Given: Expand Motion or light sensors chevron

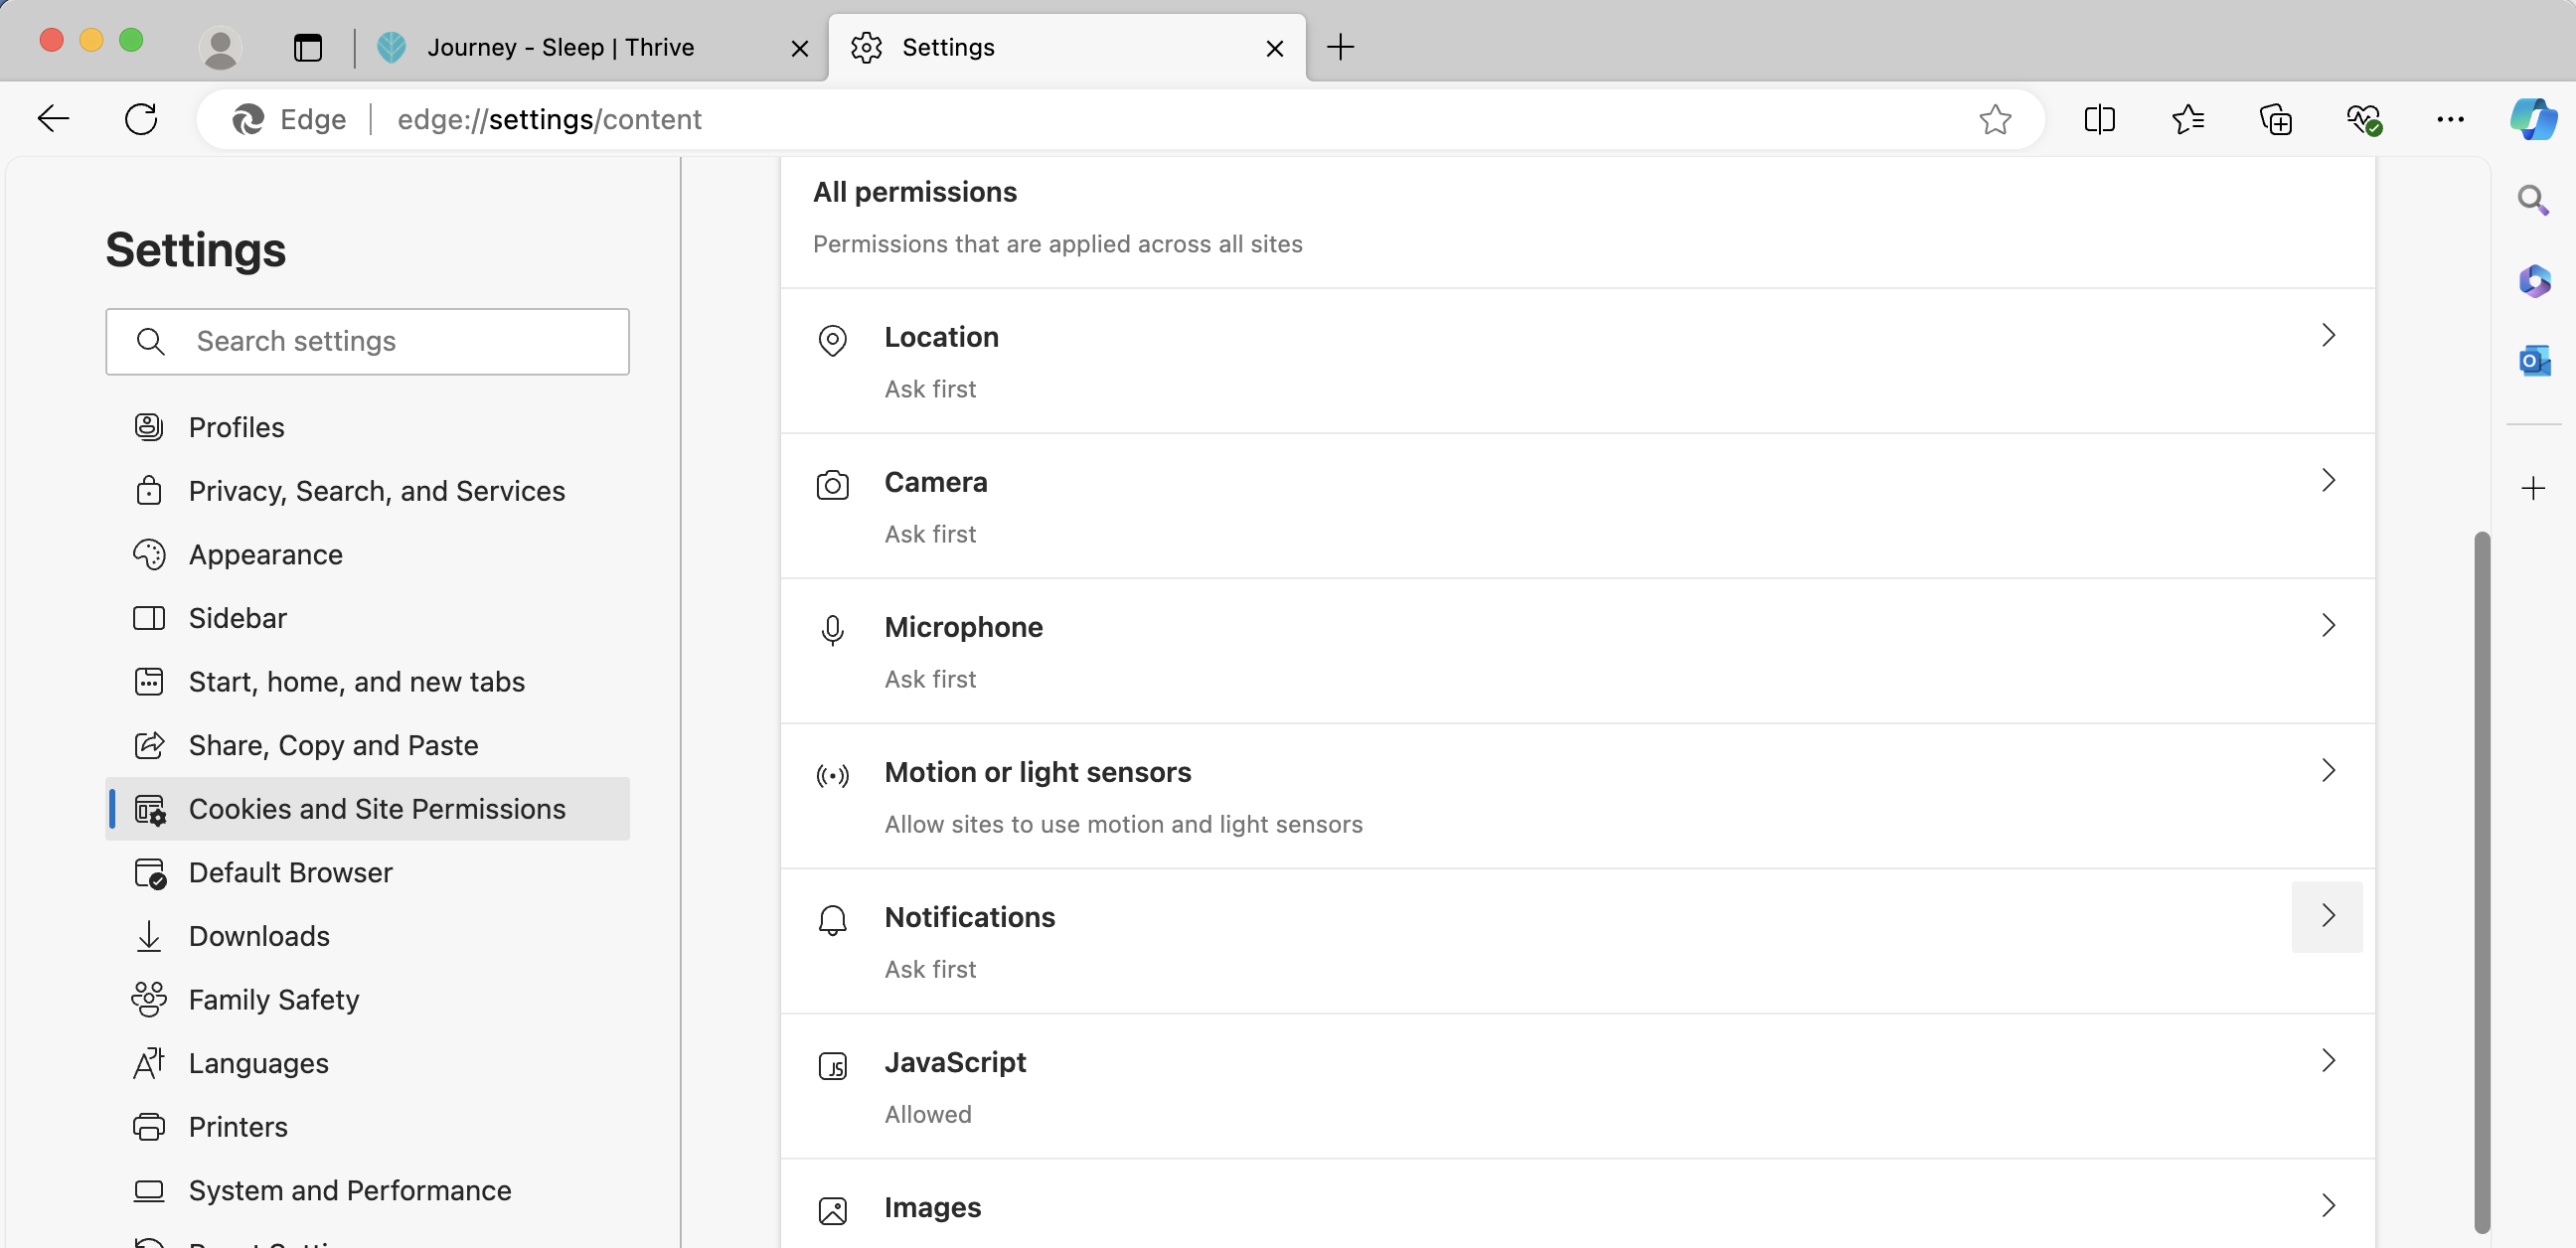Looking at the screenshot, I should [x=2327, y=770].
